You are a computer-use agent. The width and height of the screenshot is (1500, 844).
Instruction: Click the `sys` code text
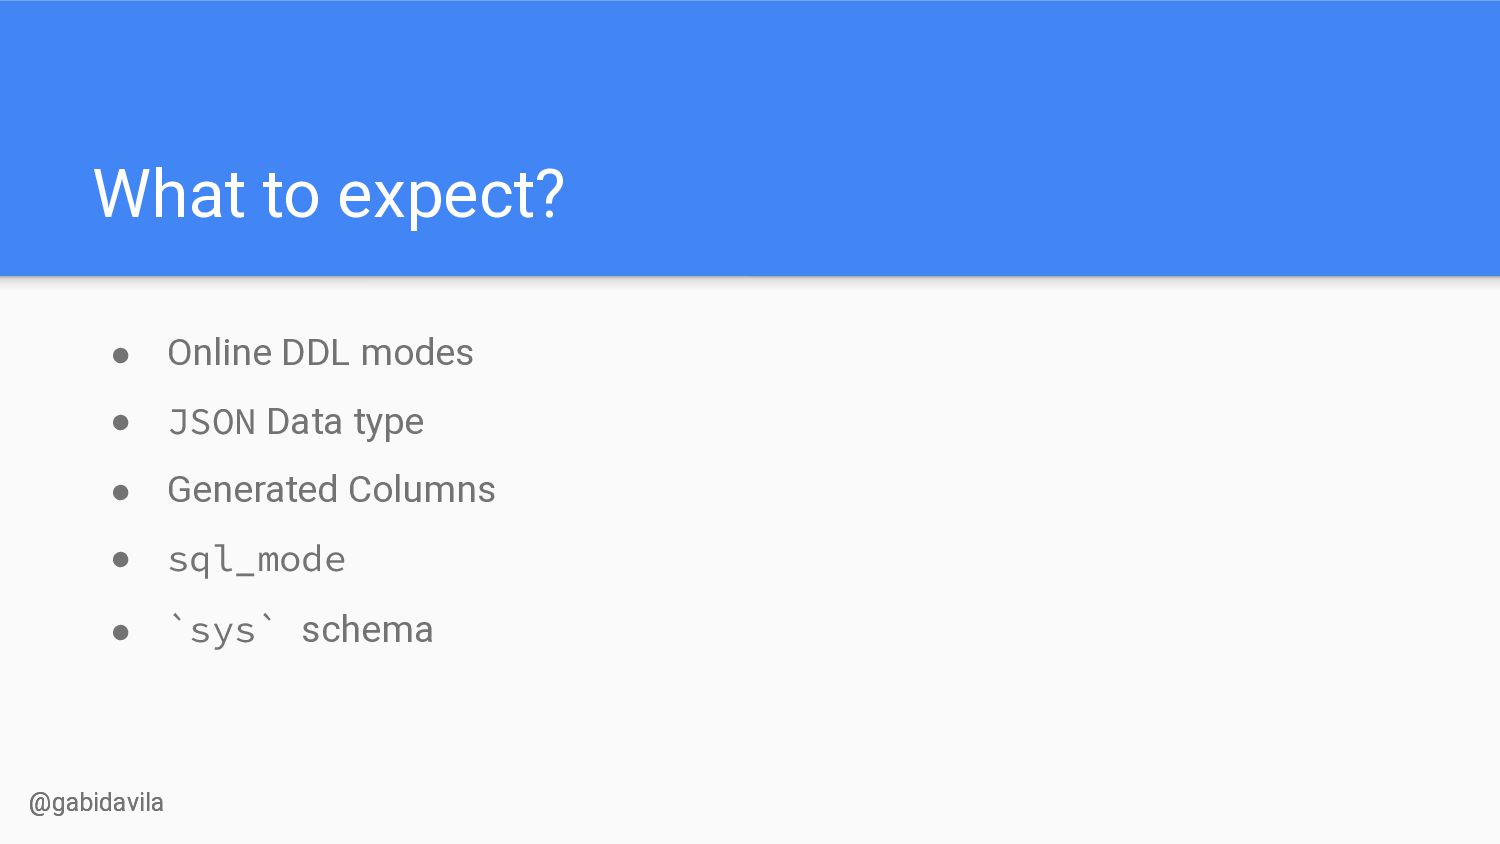pos(222,631)
